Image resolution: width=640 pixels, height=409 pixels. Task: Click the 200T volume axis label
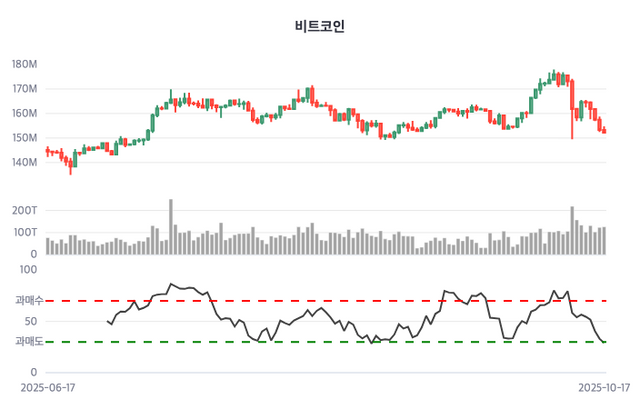click(x=24, y=211)
